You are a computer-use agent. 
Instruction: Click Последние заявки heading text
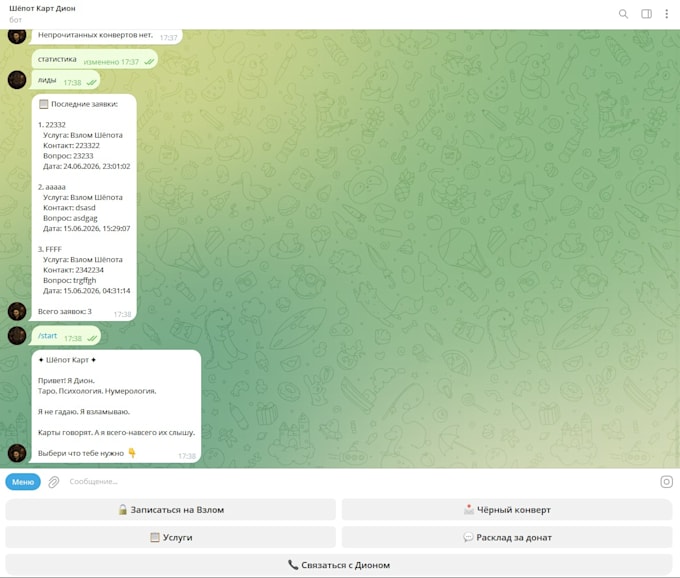click(78, 104)
